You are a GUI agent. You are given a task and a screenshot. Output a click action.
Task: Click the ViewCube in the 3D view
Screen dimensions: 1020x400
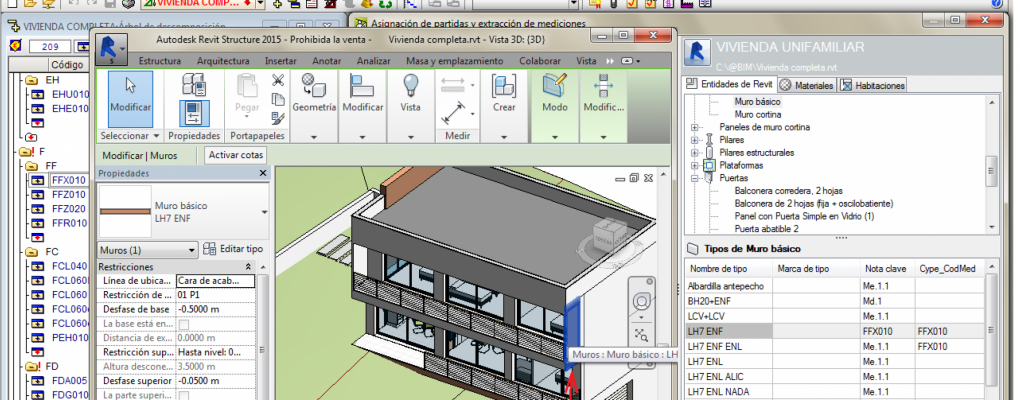coord(610,237)
